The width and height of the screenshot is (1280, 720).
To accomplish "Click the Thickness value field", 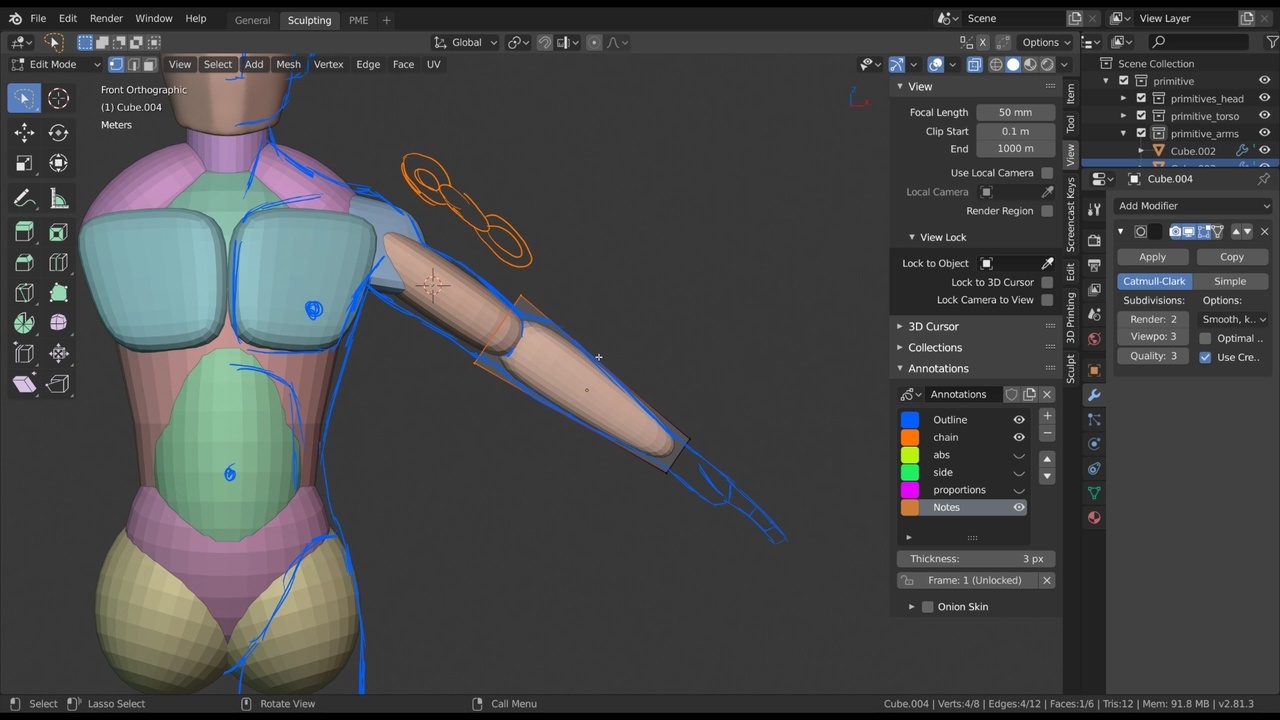I will pyautogui.click(x=975, y=558).
